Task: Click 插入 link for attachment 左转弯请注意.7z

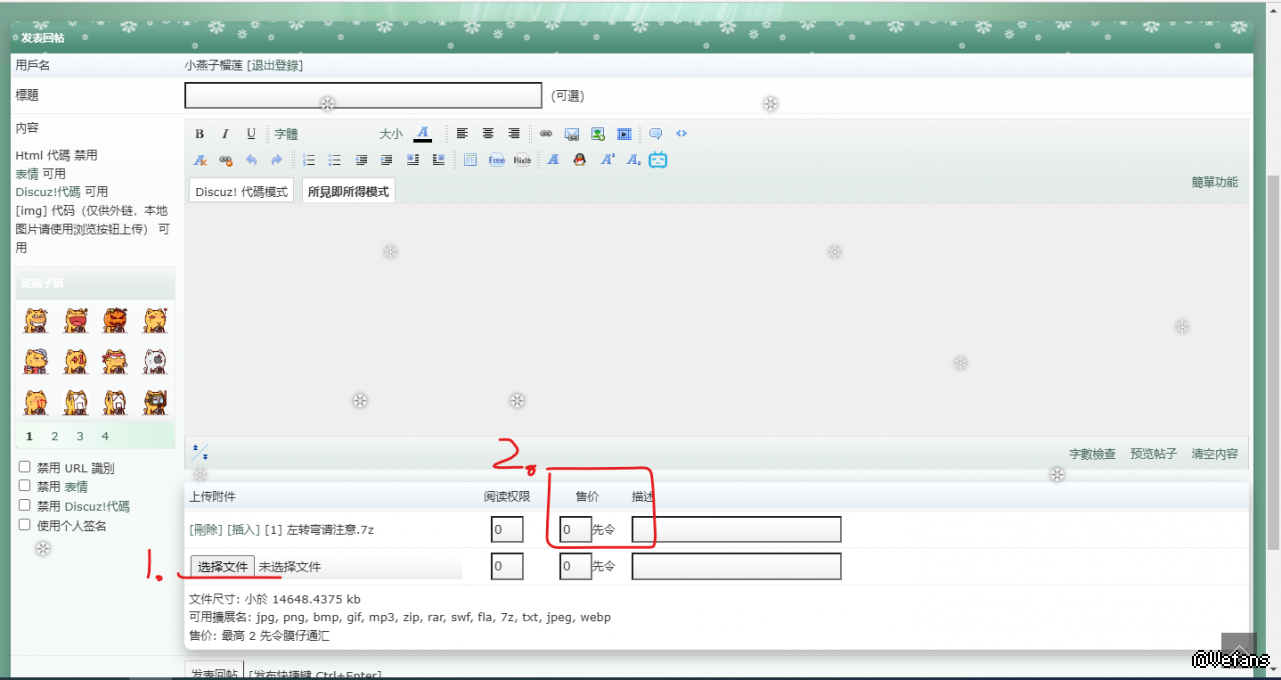Action: pyautogui.click(x=244, y=529)
